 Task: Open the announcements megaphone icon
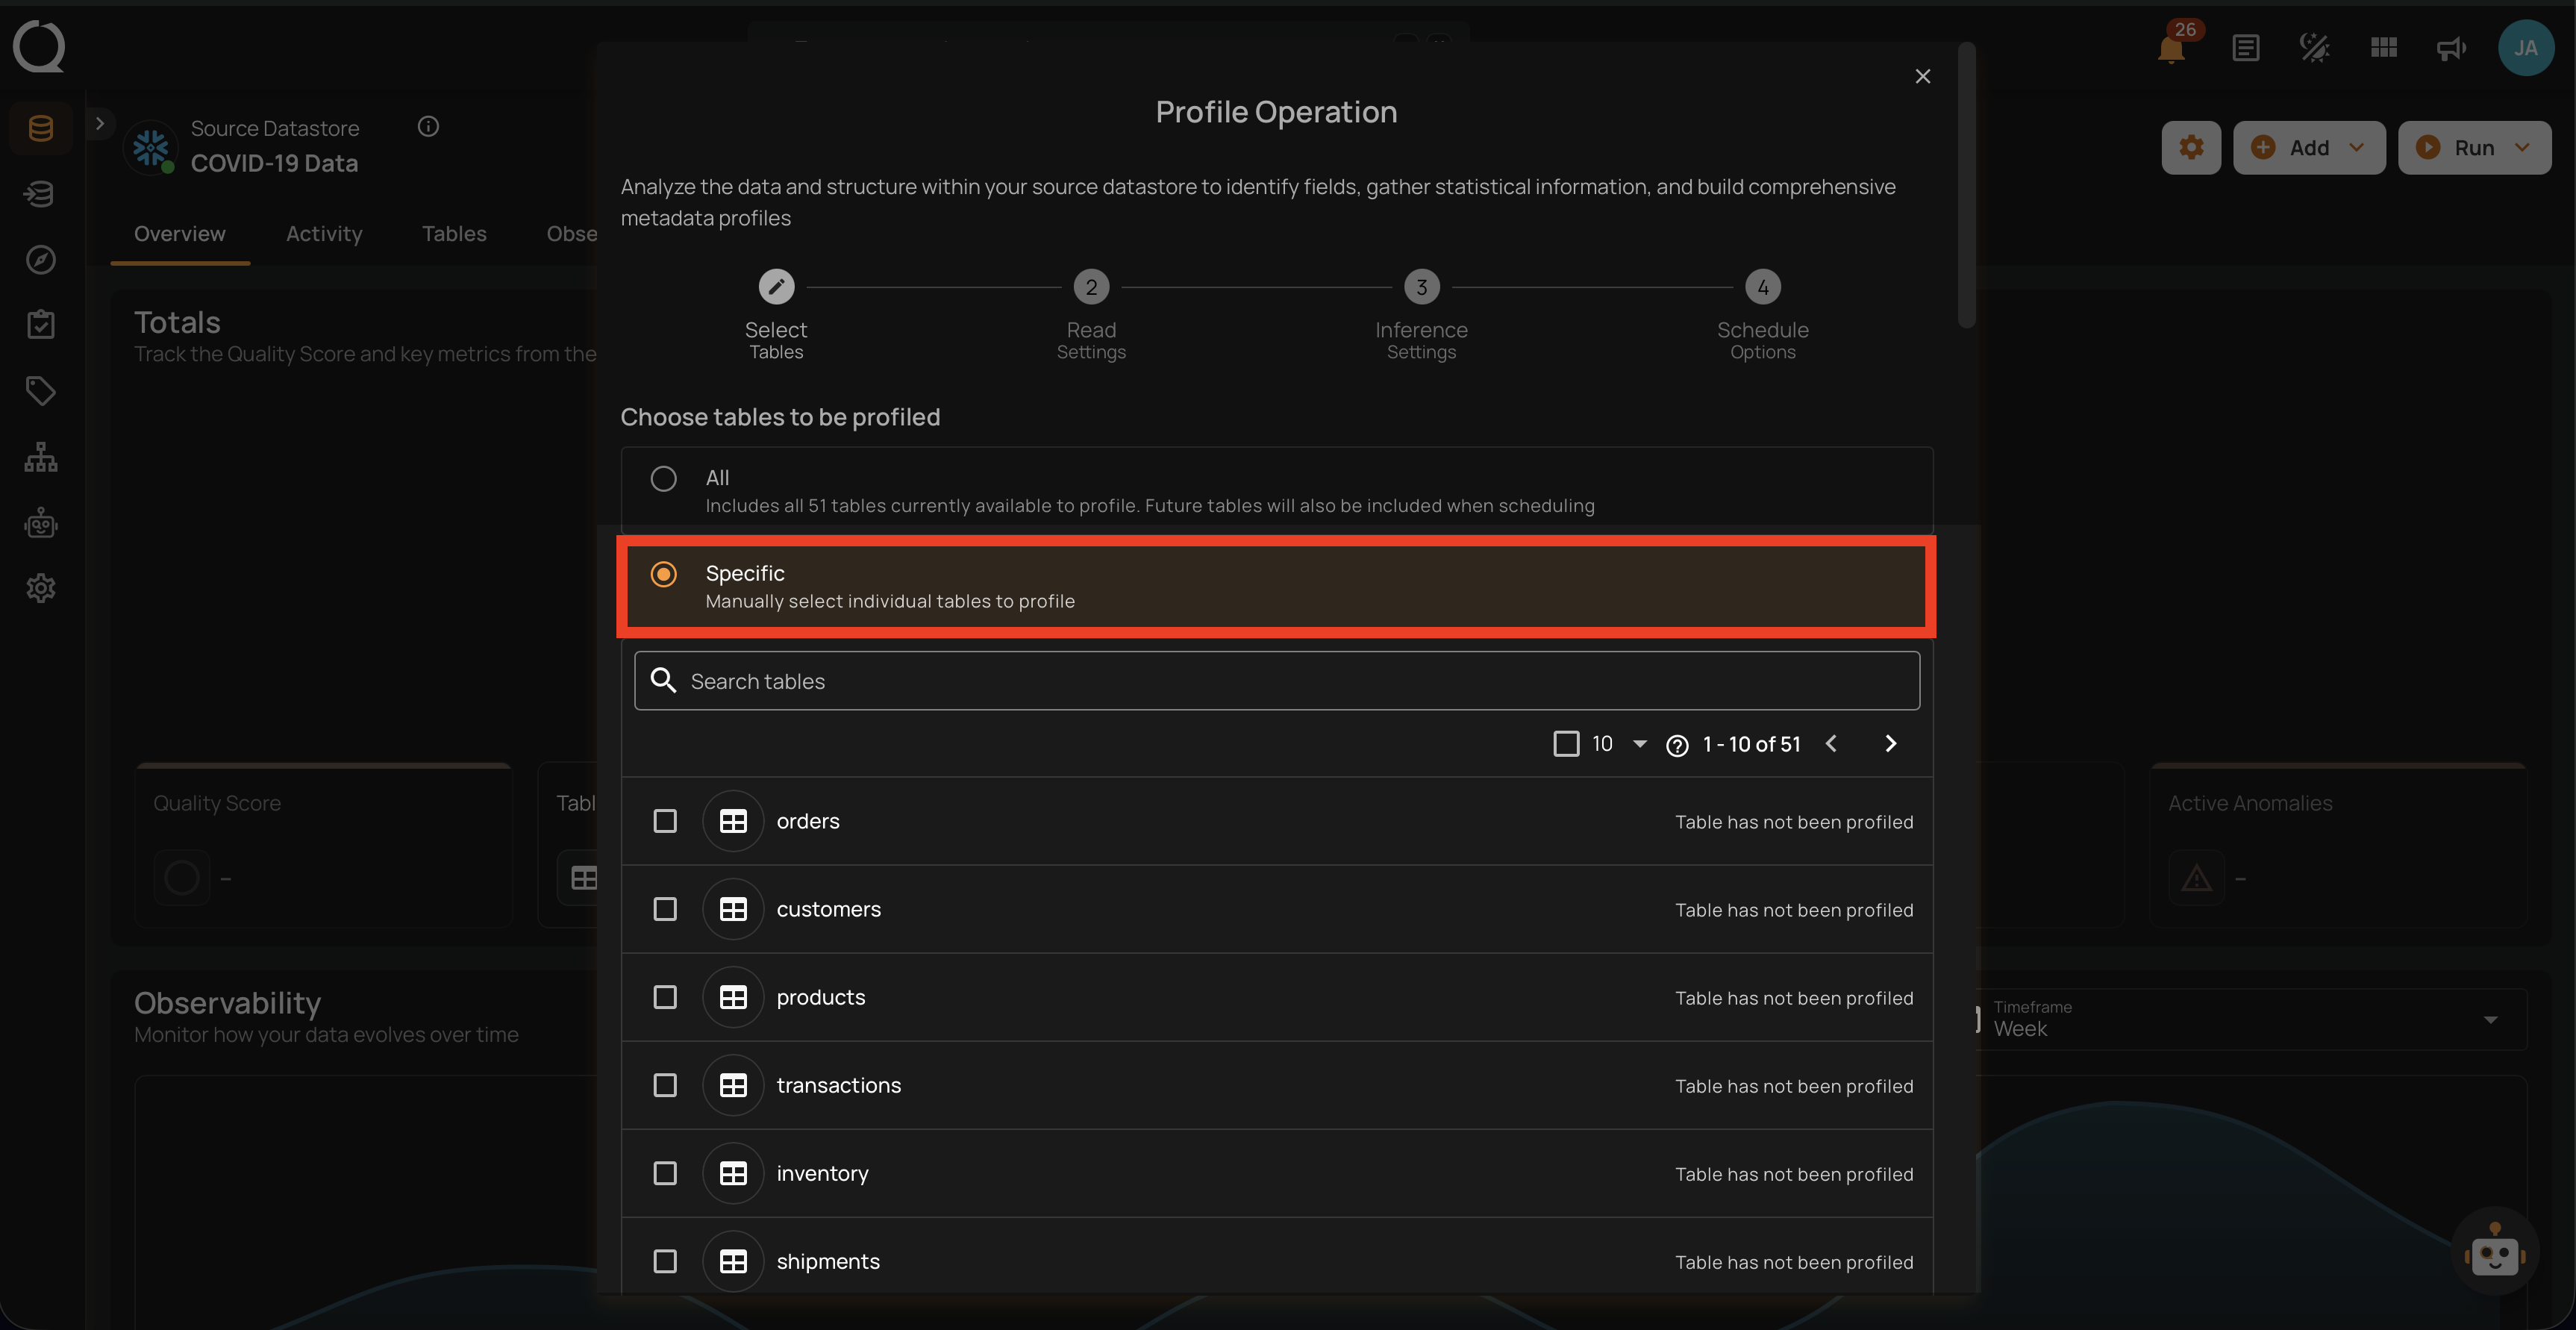coord(2450,47)
